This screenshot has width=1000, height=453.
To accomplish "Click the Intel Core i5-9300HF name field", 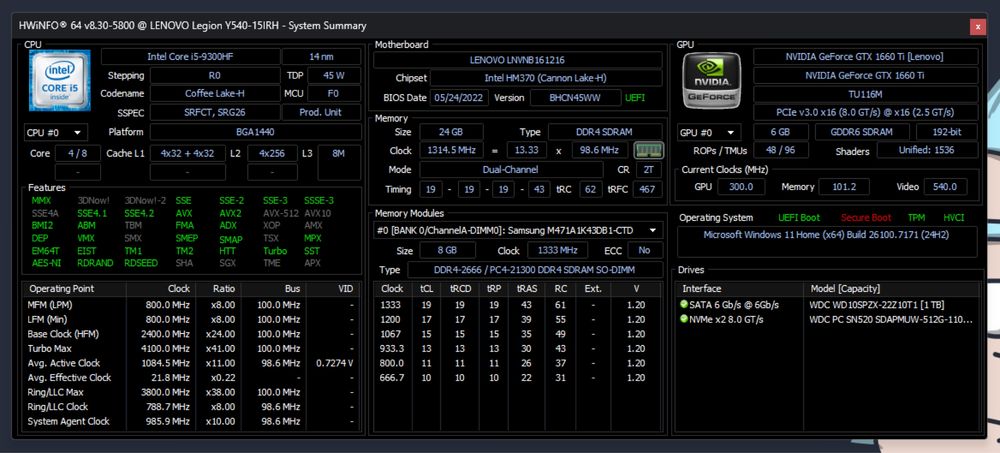I will click(190, 57).
